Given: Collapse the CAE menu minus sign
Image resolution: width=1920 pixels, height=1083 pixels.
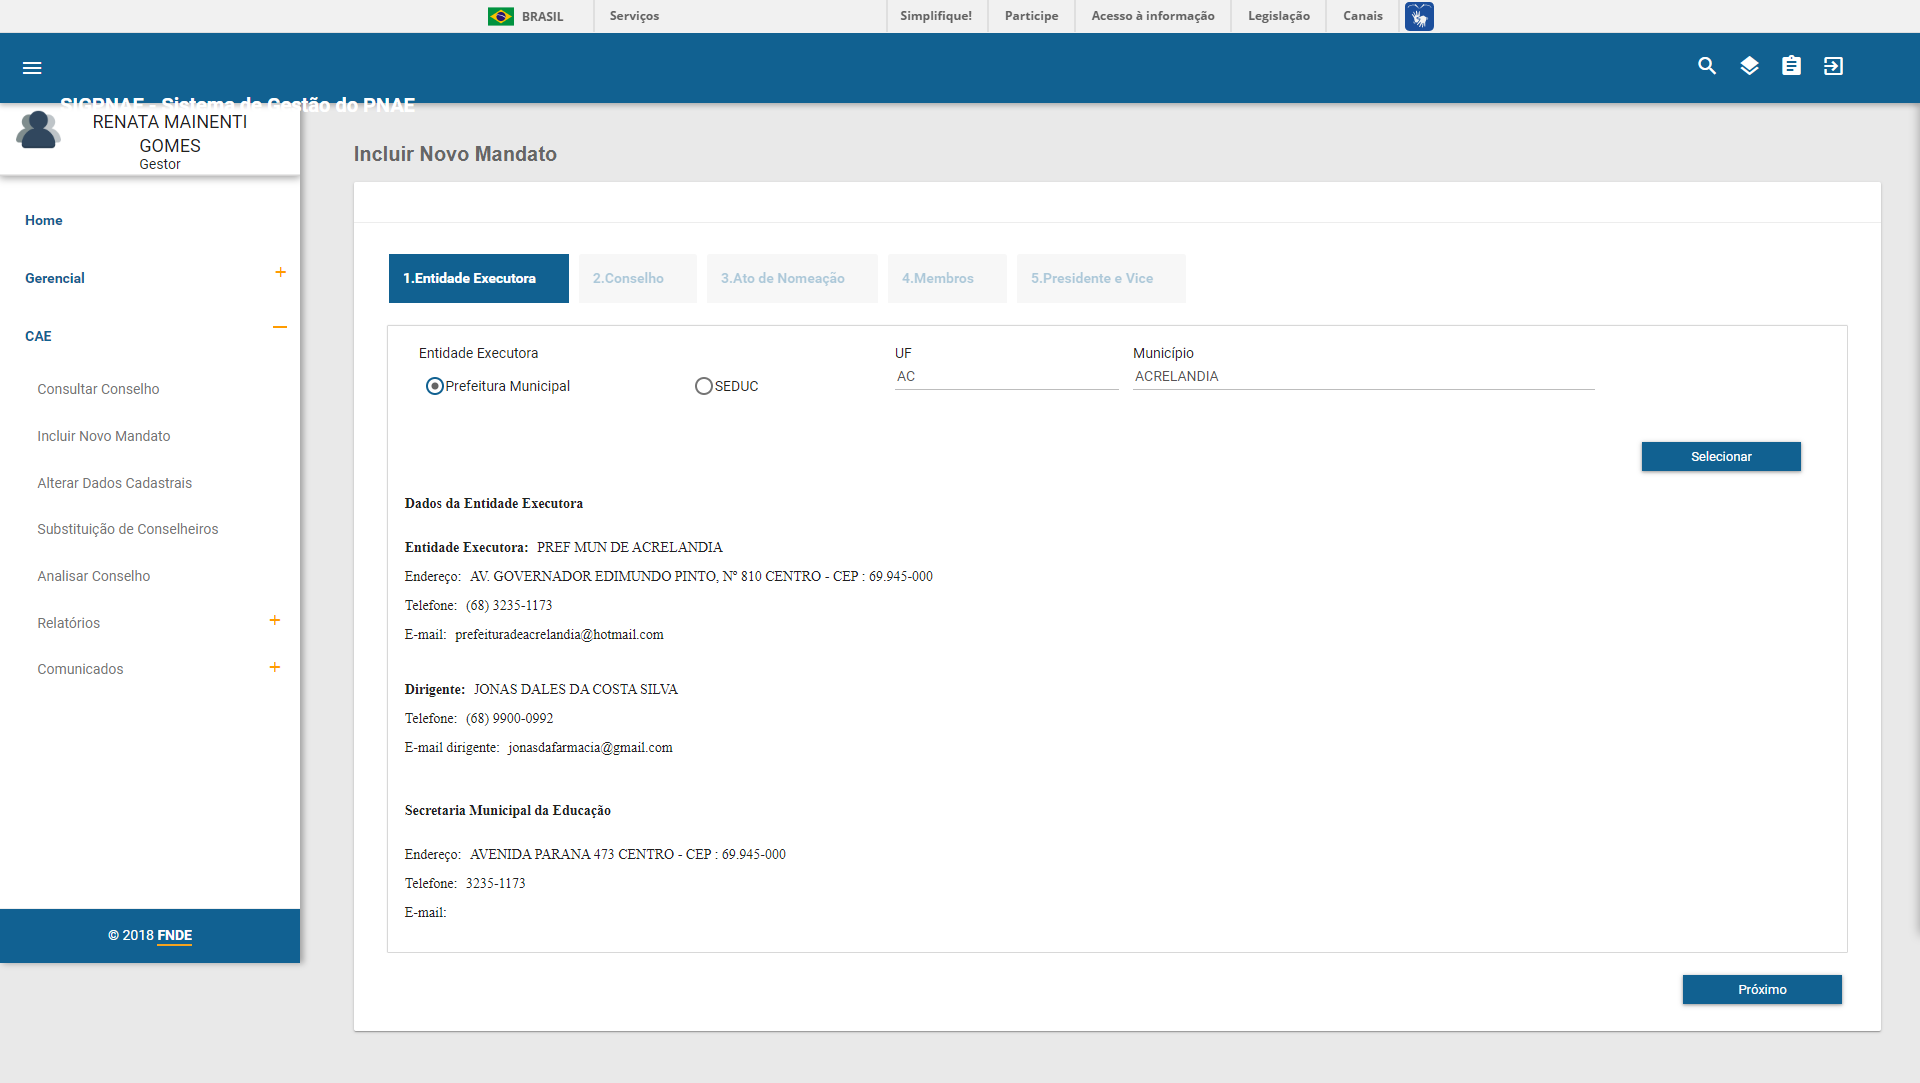Looking at the screenshot, I should tap(280, 327).
